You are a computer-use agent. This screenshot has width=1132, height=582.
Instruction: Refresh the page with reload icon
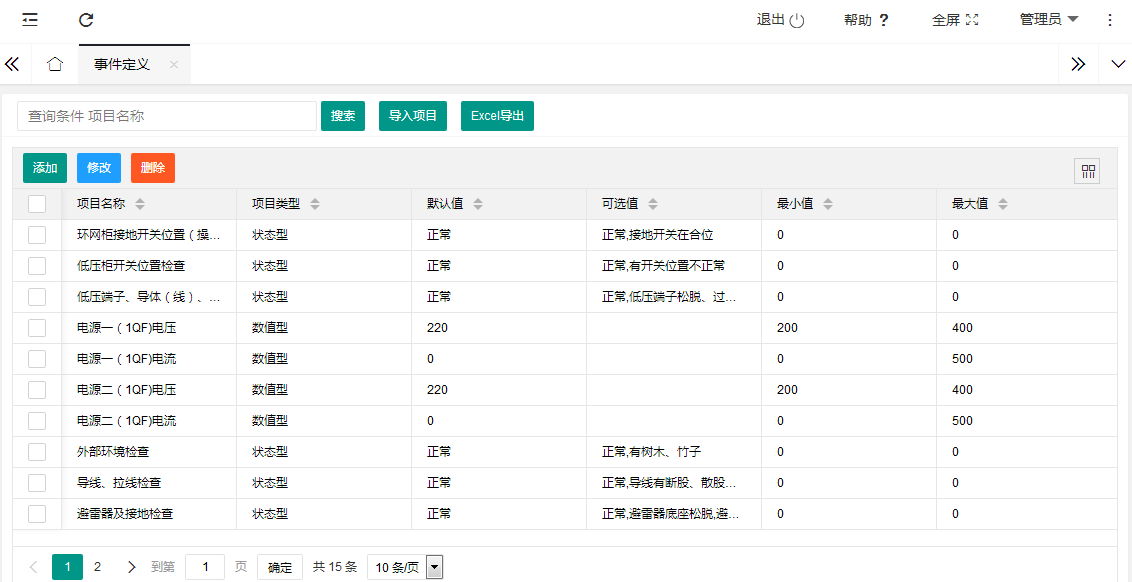coord(86,19)
